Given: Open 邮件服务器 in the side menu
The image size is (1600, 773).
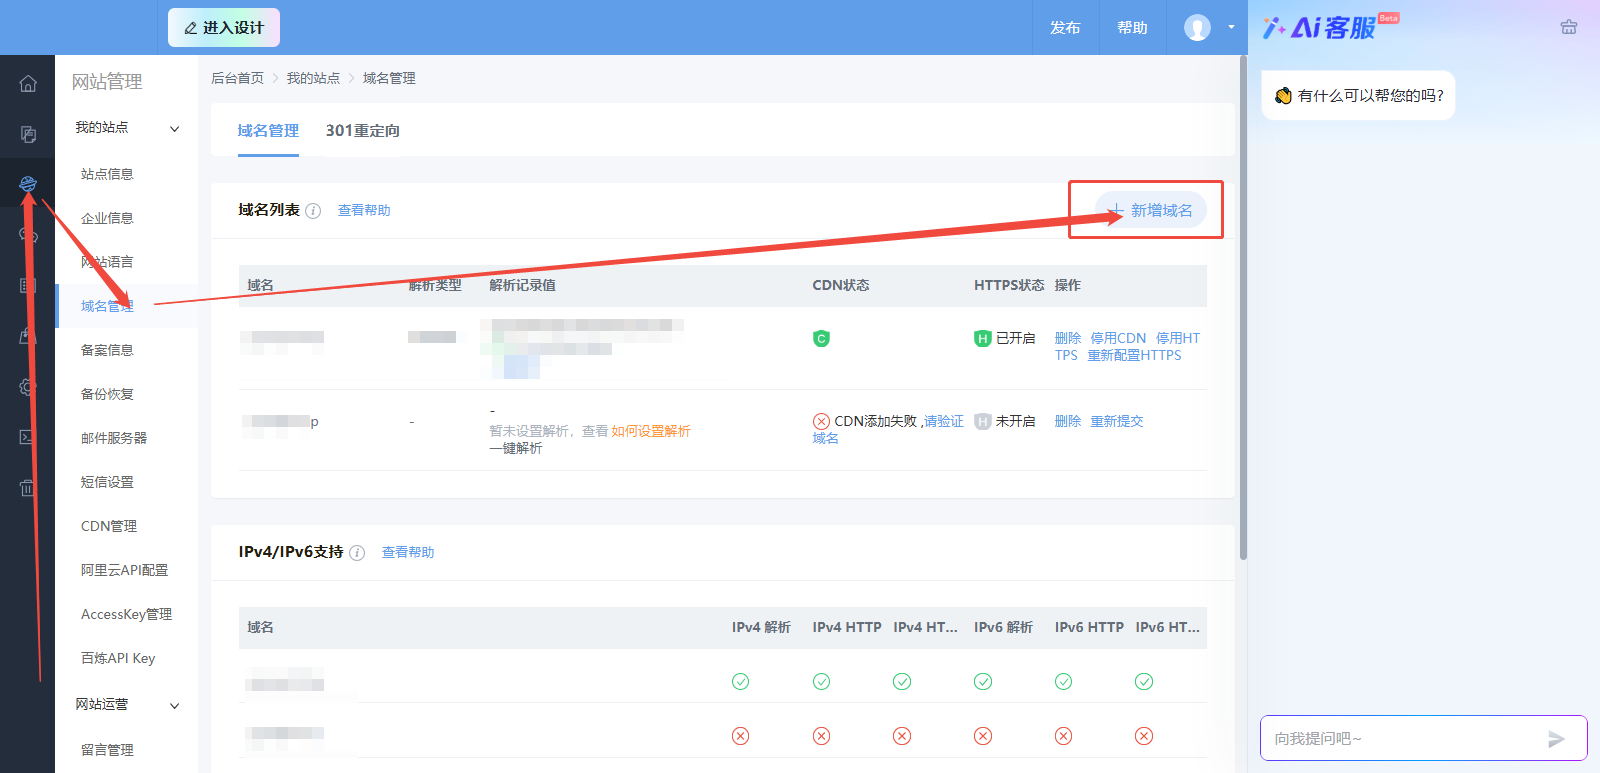Looking at the screenshot, I should click(x=114, y=438).
